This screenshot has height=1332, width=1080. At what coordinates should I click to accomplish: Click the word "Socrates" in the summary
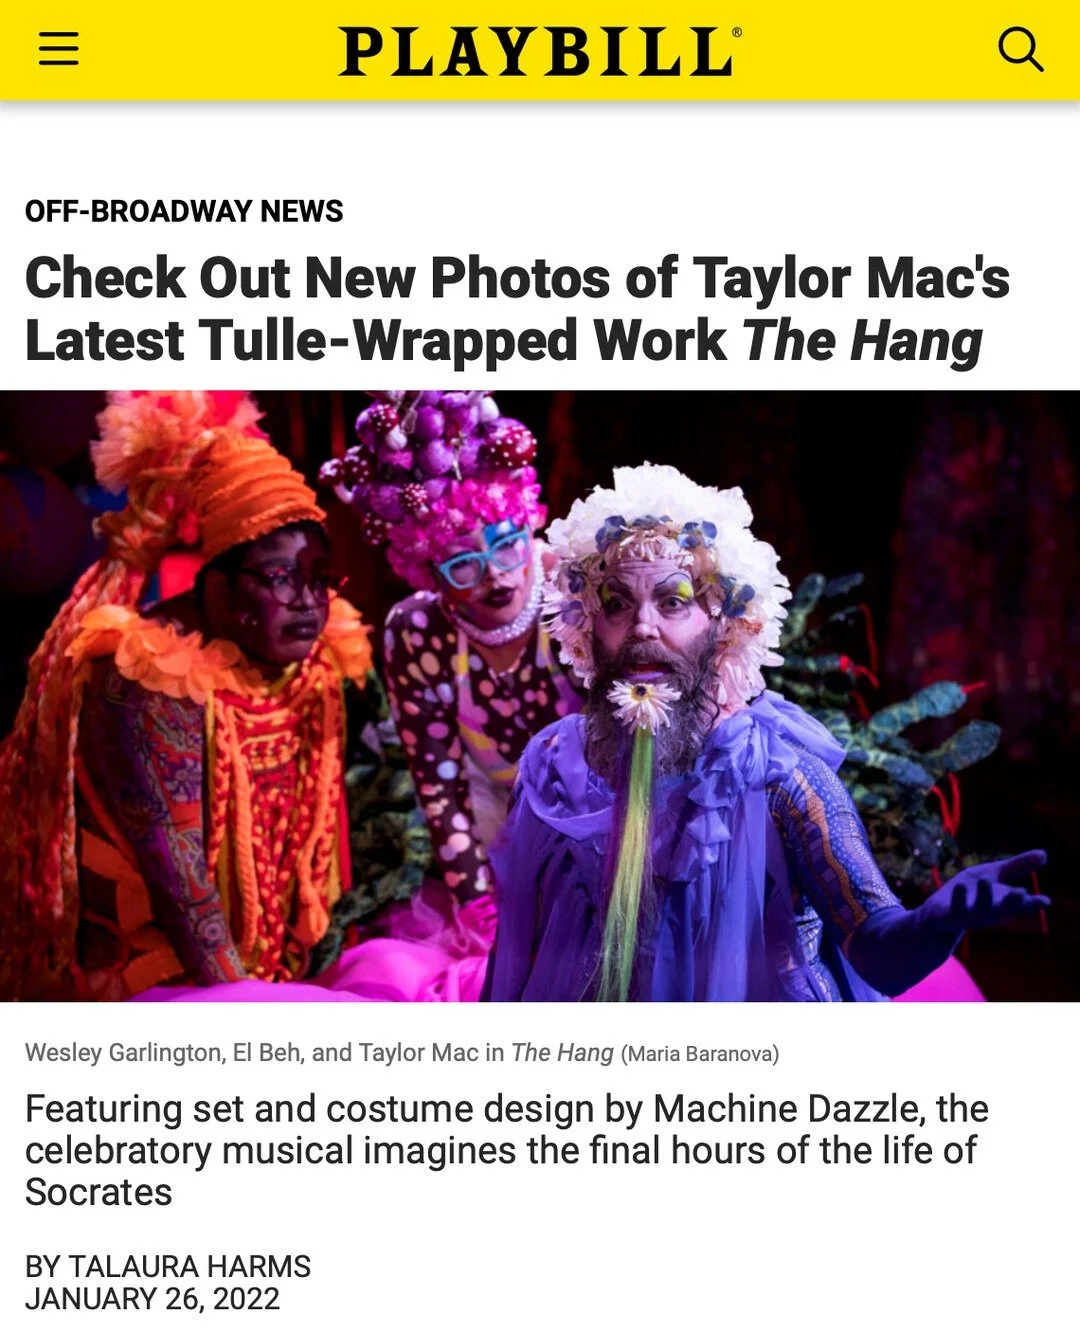pos(98,1193)
